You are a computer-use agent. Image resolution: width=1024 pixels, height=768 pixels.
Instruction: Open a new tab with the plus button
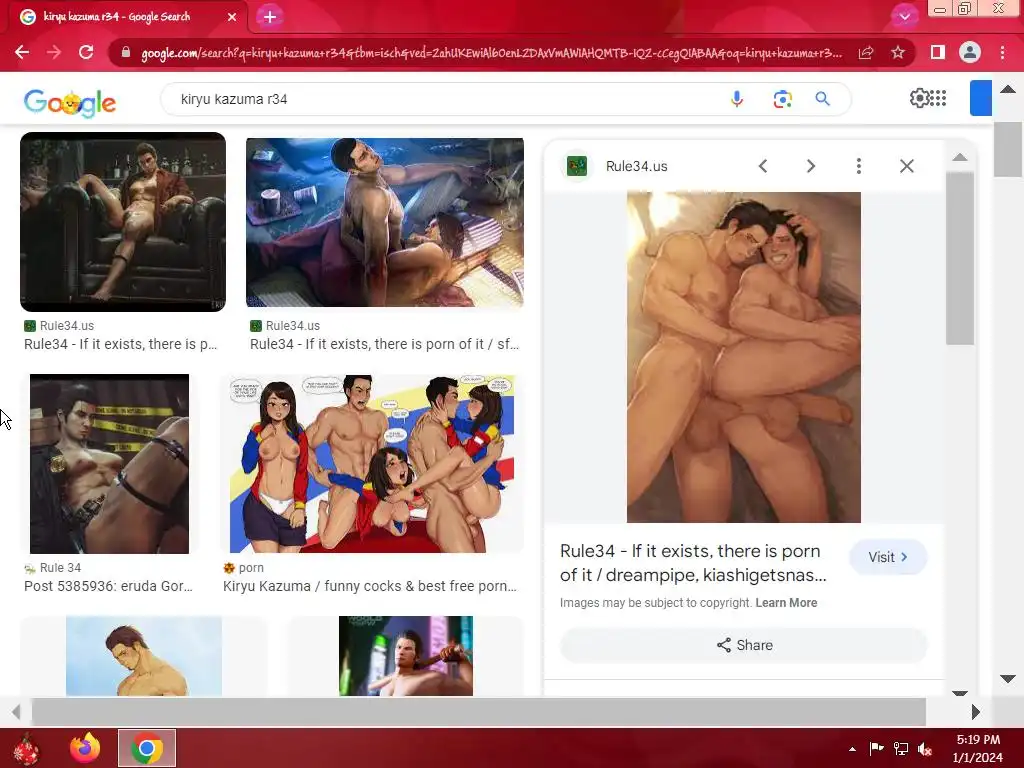click(x=270, y=17)
